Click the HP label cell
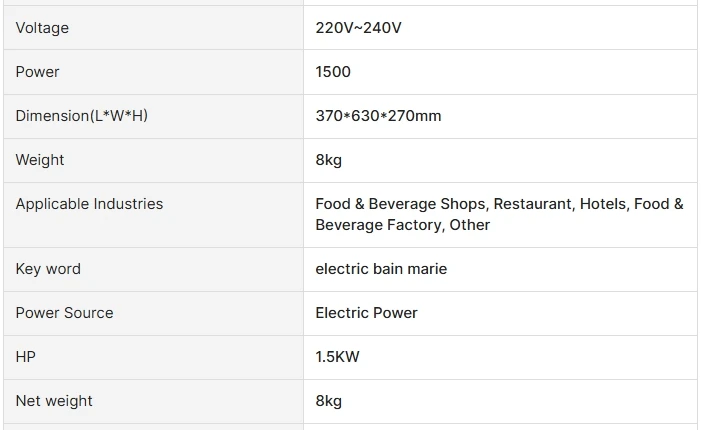This screenshot has height=430, width=701. pyautogui.click(x=25, y=357)
